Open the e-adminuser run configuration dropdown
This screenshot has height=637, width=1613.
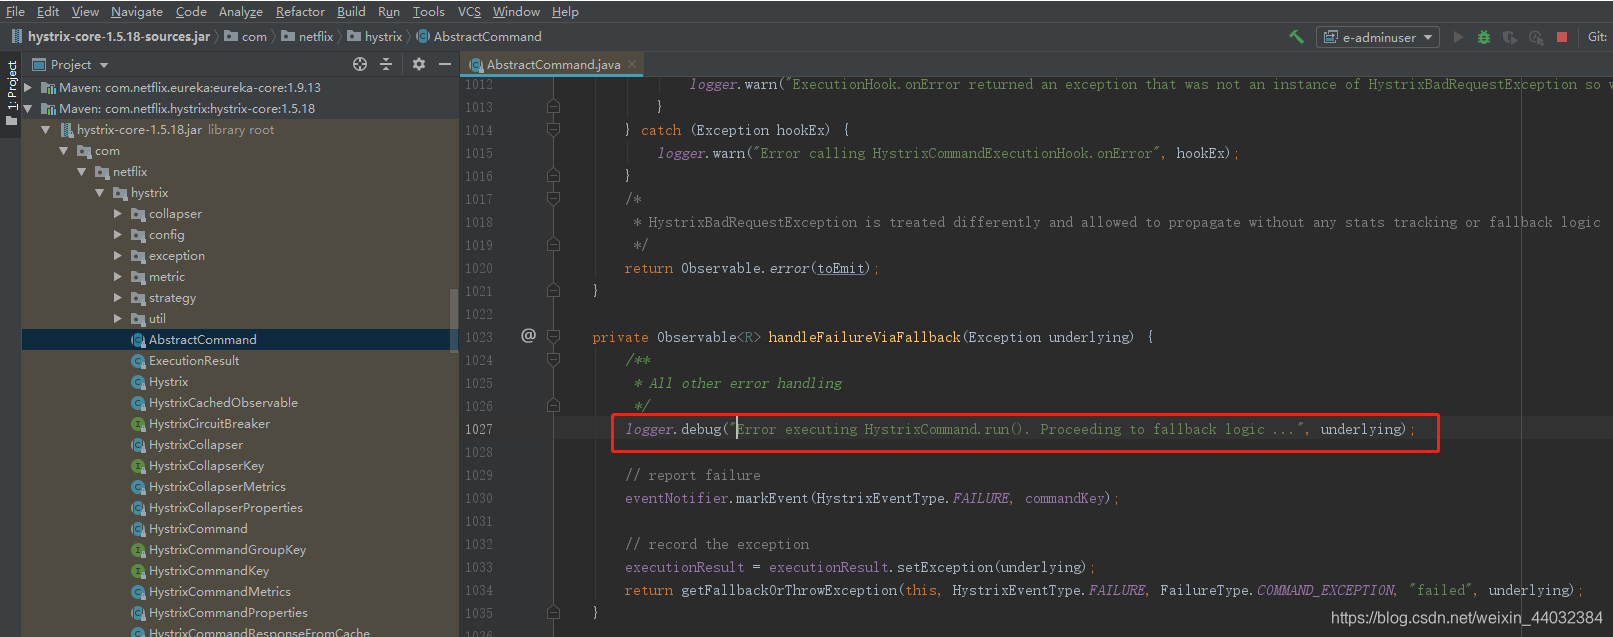[1378, 37]
